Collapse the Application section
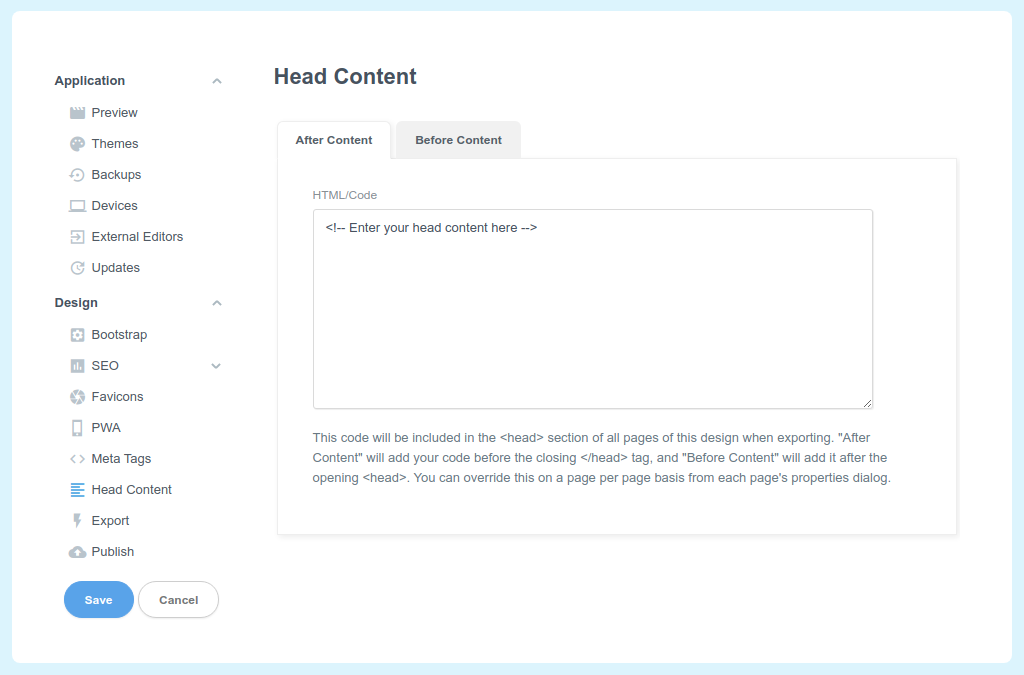Image resolution: width=1024 pixels, height=675 pixels. 216,80
